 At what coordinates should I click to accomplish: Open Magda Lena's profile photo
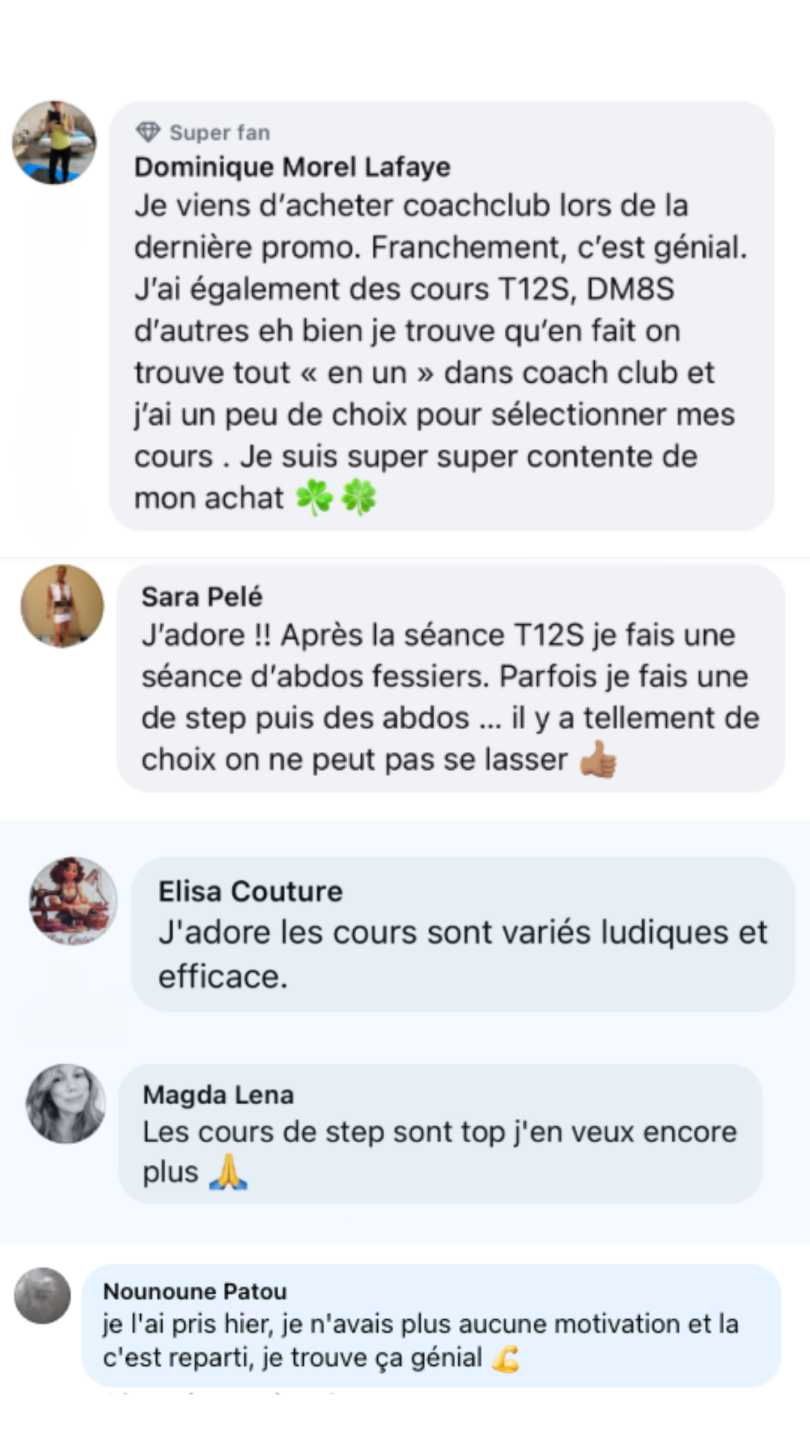pos(65,1104)
